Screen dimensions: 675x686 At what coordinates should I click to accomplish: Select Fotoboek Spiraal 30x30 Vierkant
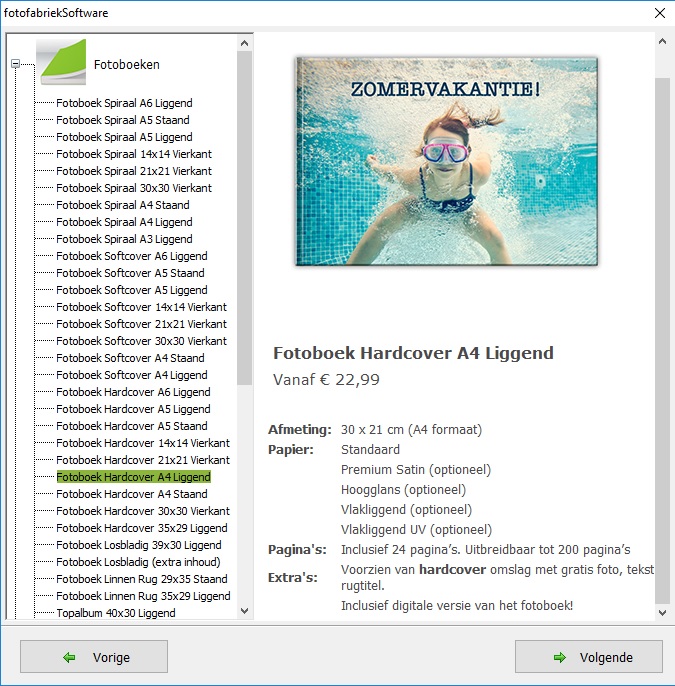[x=134, y=188]
